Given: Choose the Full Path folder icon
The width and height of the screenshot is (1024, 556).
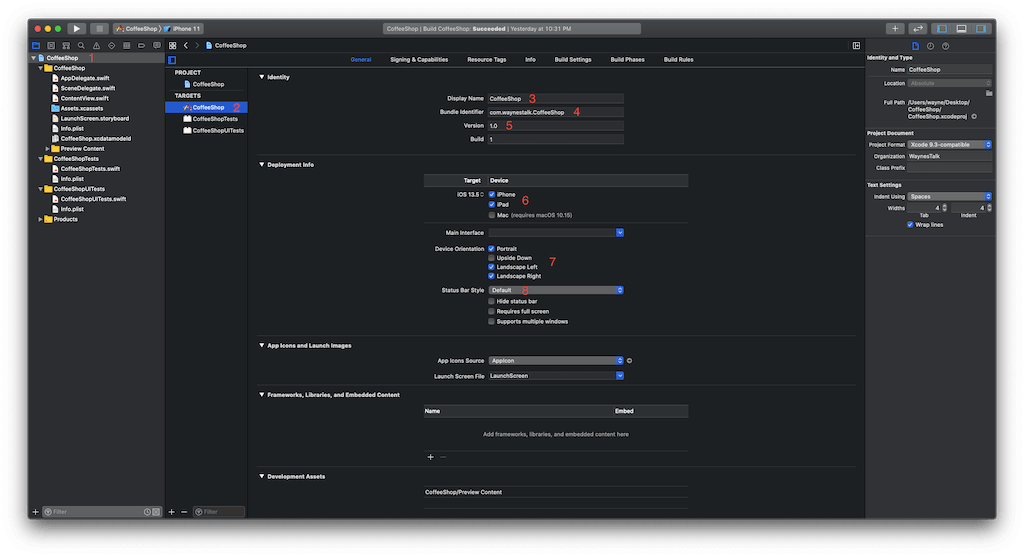Looking at the screenshot, I should coord(989,93).
